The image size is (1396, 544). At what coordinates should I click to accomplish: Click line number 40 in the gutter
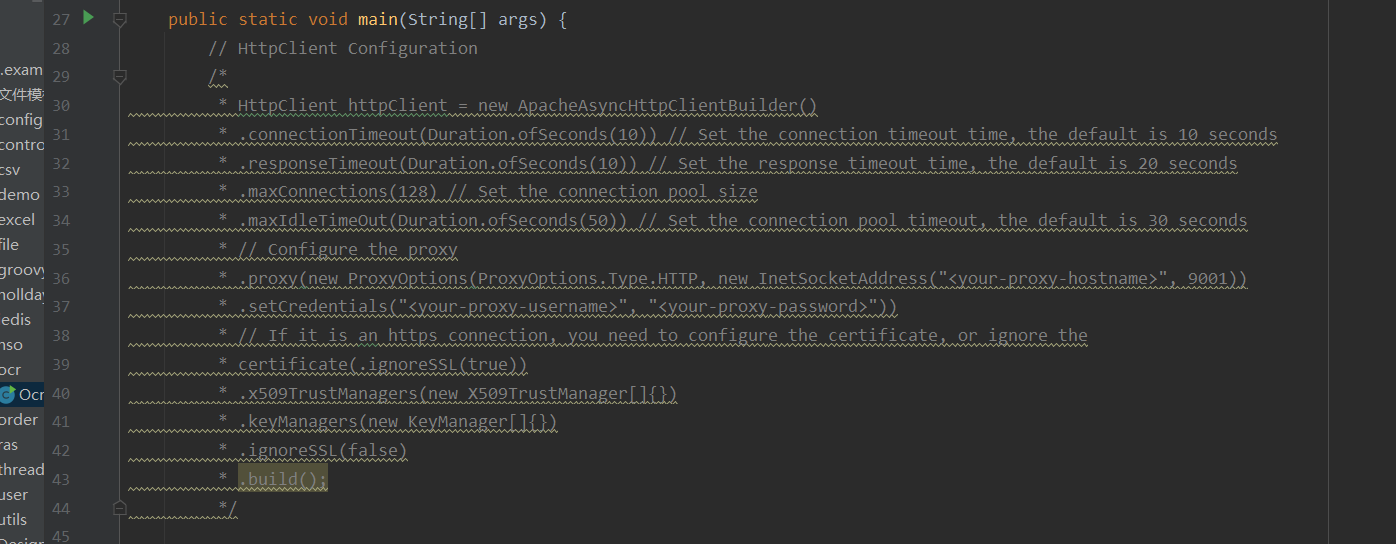click(x=60, y=394)
